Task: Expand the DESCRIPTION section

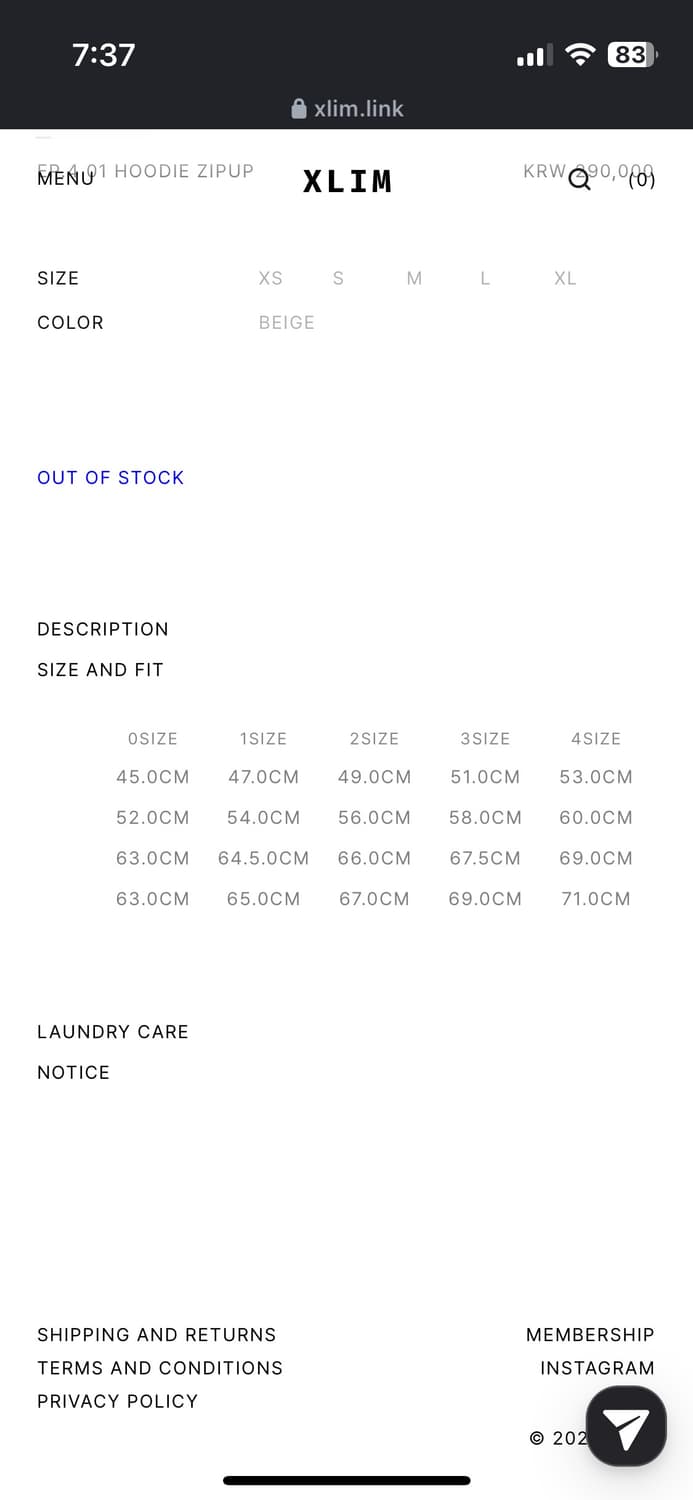Action: click(x=103, y=629)
